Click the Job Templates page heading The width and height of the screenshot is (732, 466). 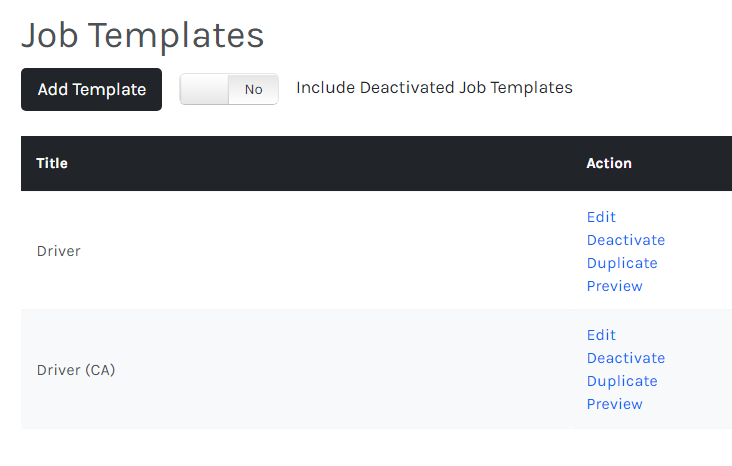(x=143, y=35)
